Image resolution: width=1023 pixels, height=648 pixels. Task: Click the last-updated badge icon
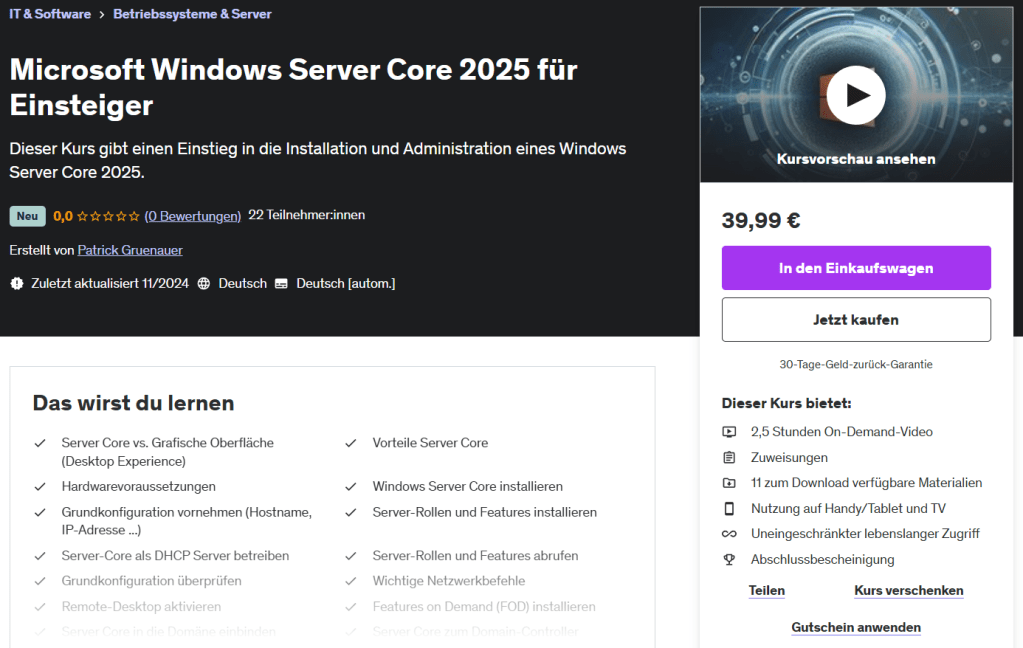(x=17, y=284)
